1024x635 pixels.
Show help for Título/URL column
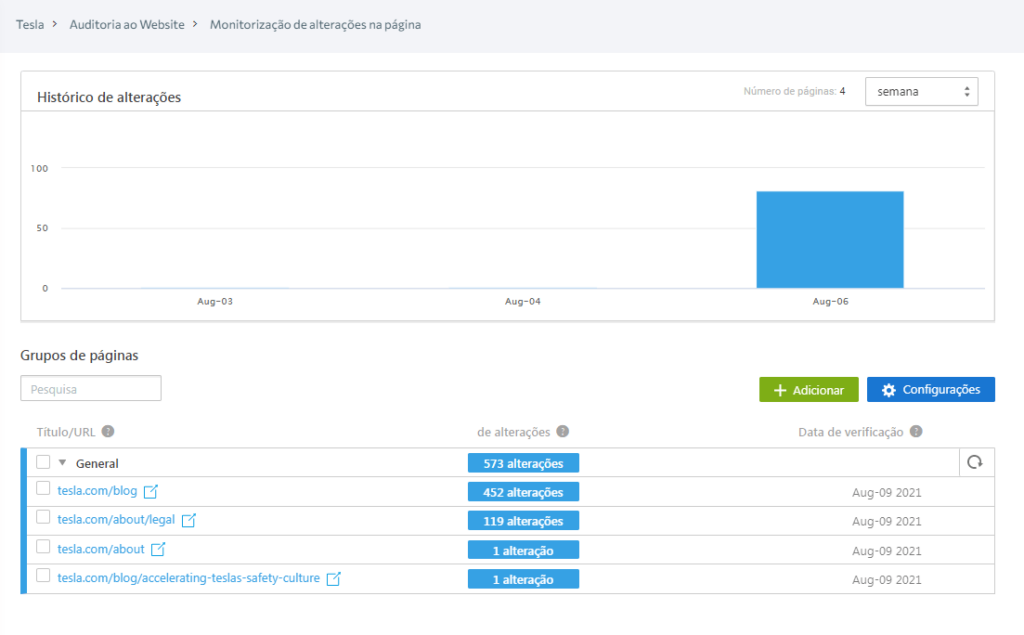click(108, 431)
